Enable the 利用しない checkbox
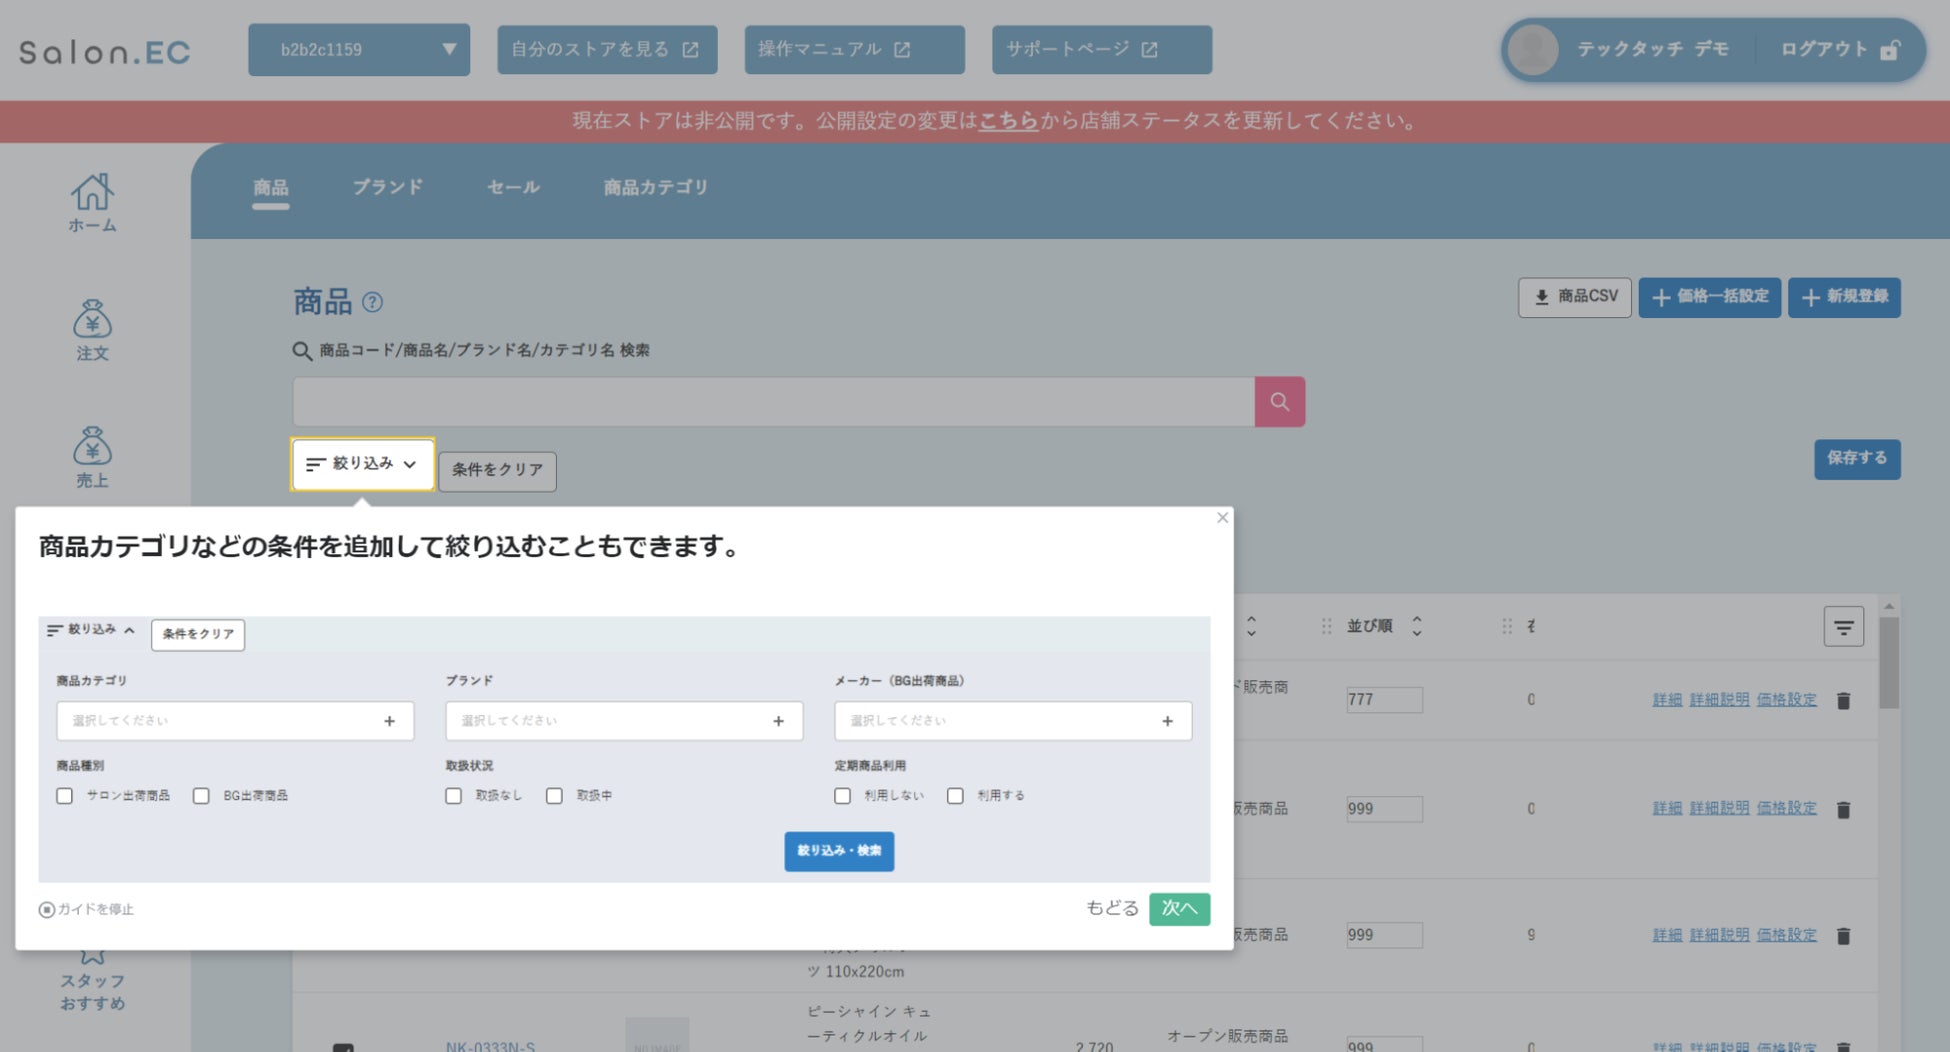This screenshot has height=1052, width=1950. (843, 796)
